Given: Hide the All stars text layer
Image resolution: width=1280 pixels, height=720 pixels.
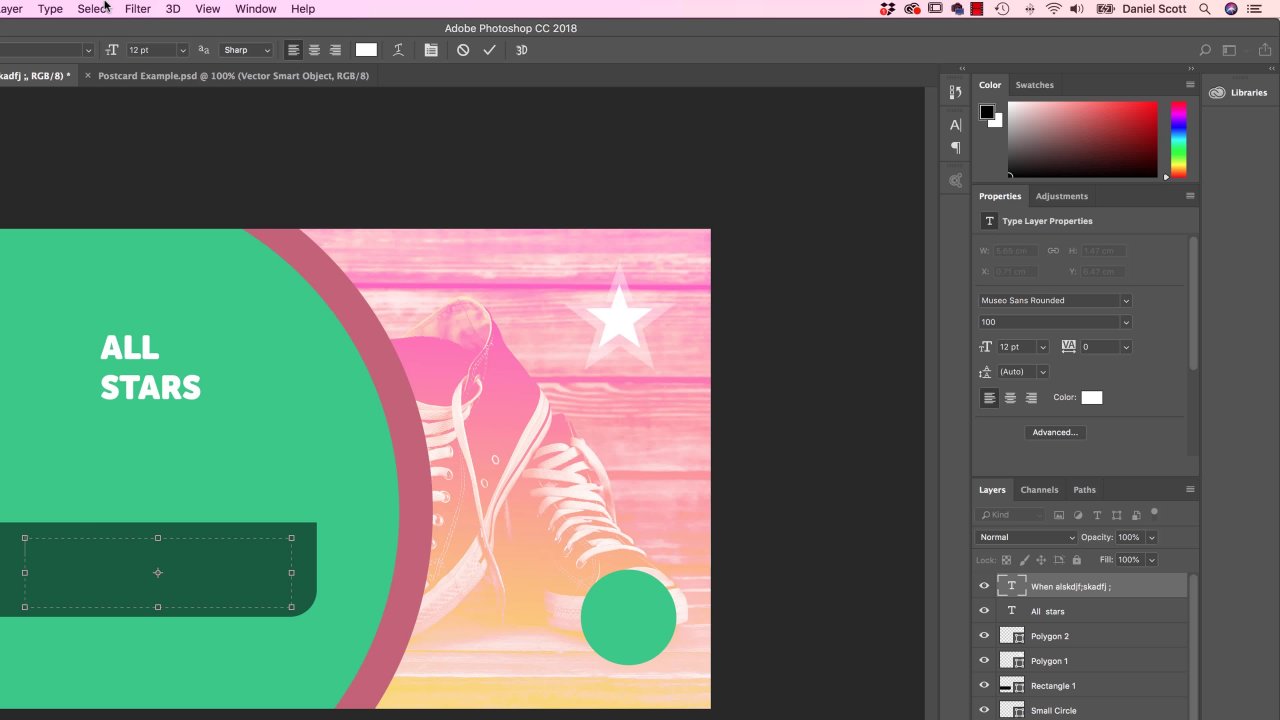Looking at the screenshot, I should click(x=984, y=611).
